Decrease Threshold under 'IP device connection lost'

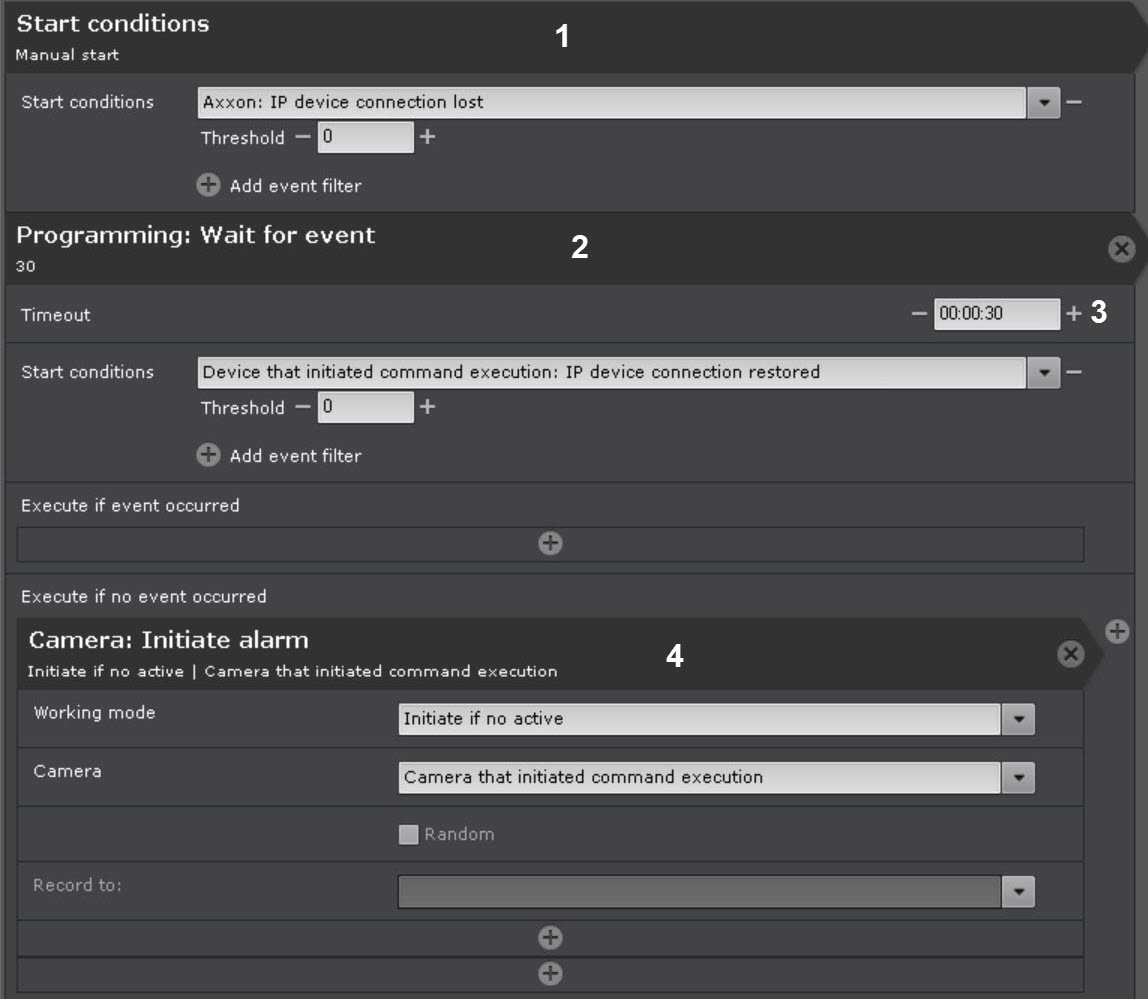303,137
